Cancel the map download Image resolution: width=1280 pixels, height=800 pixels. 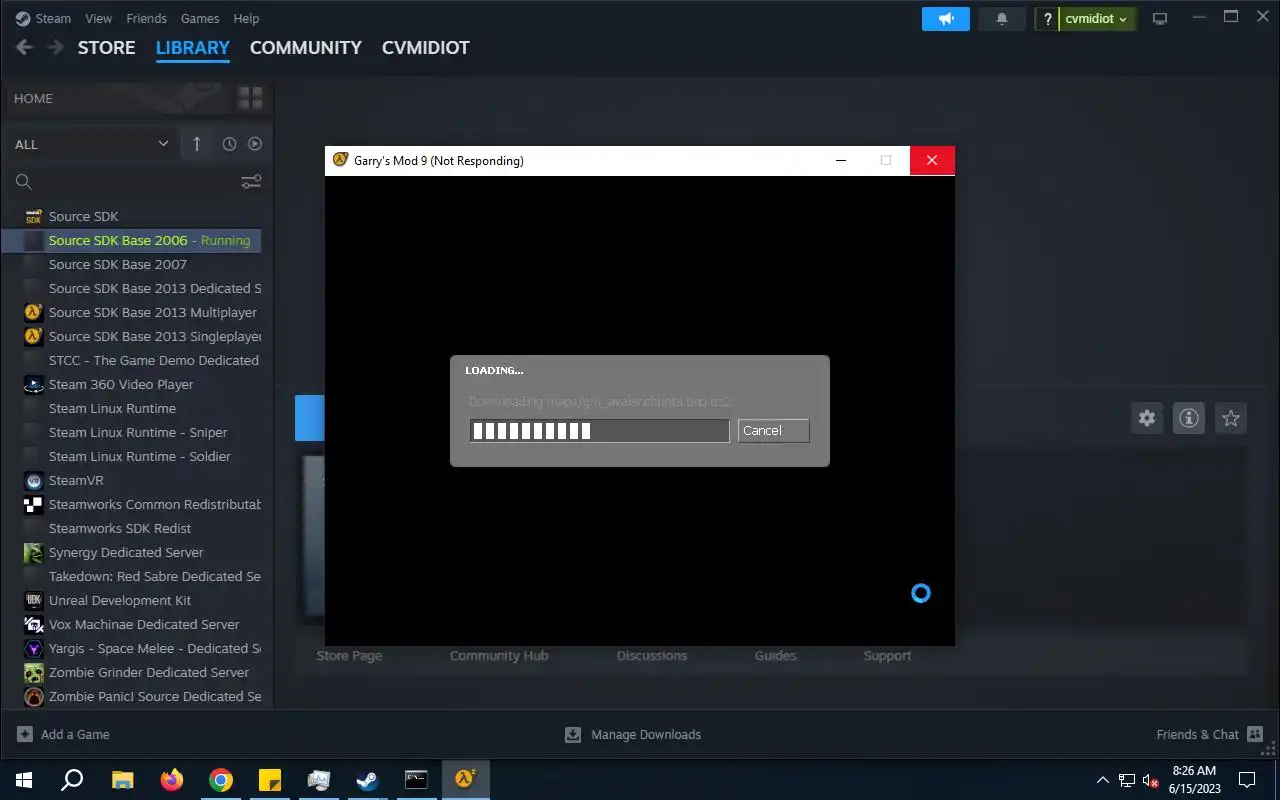coord(773,430)
